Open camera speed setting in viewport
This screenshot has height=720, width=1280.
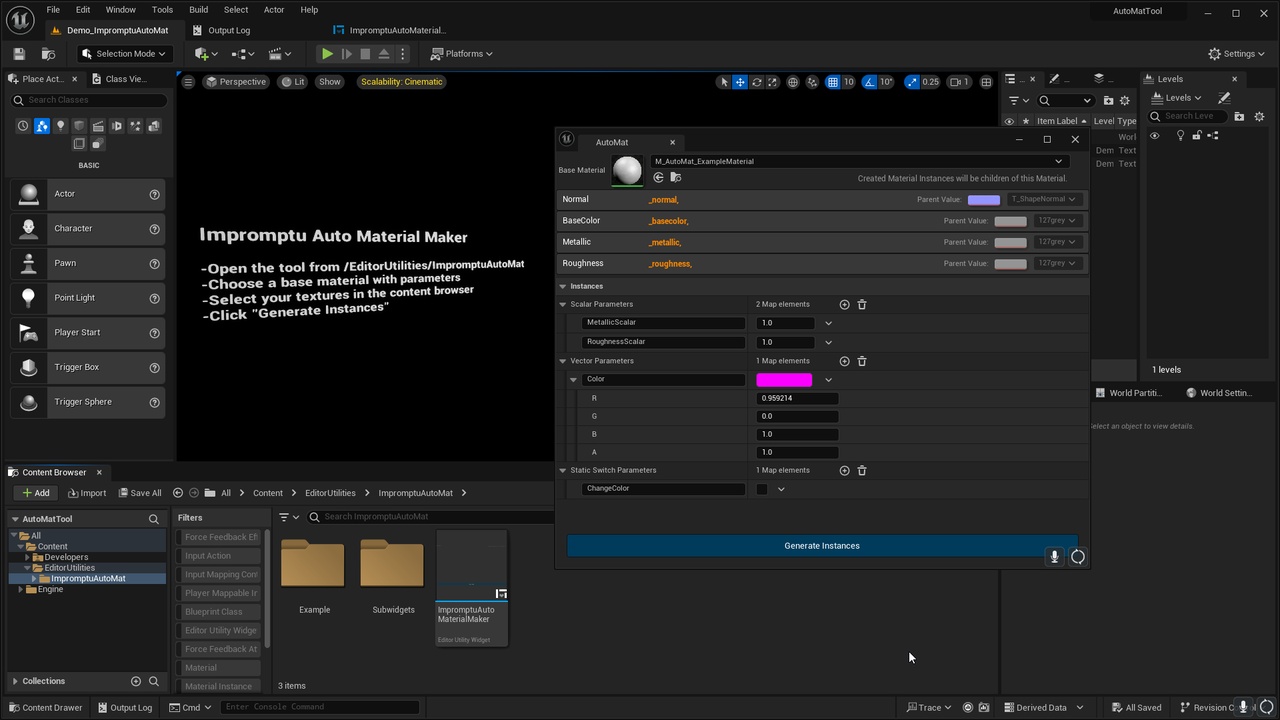[959, 82]
